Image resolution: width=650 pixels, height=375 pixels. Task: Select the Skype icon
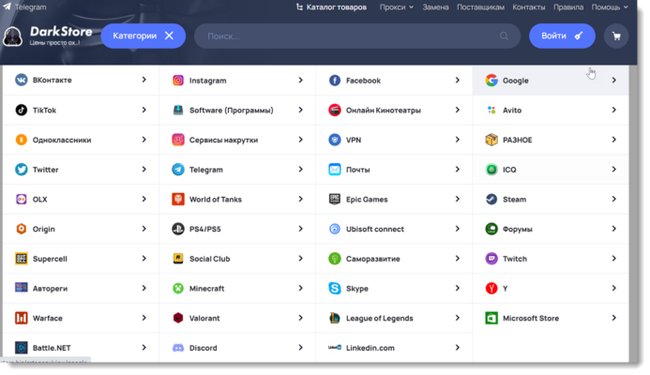tap(335, 288)
